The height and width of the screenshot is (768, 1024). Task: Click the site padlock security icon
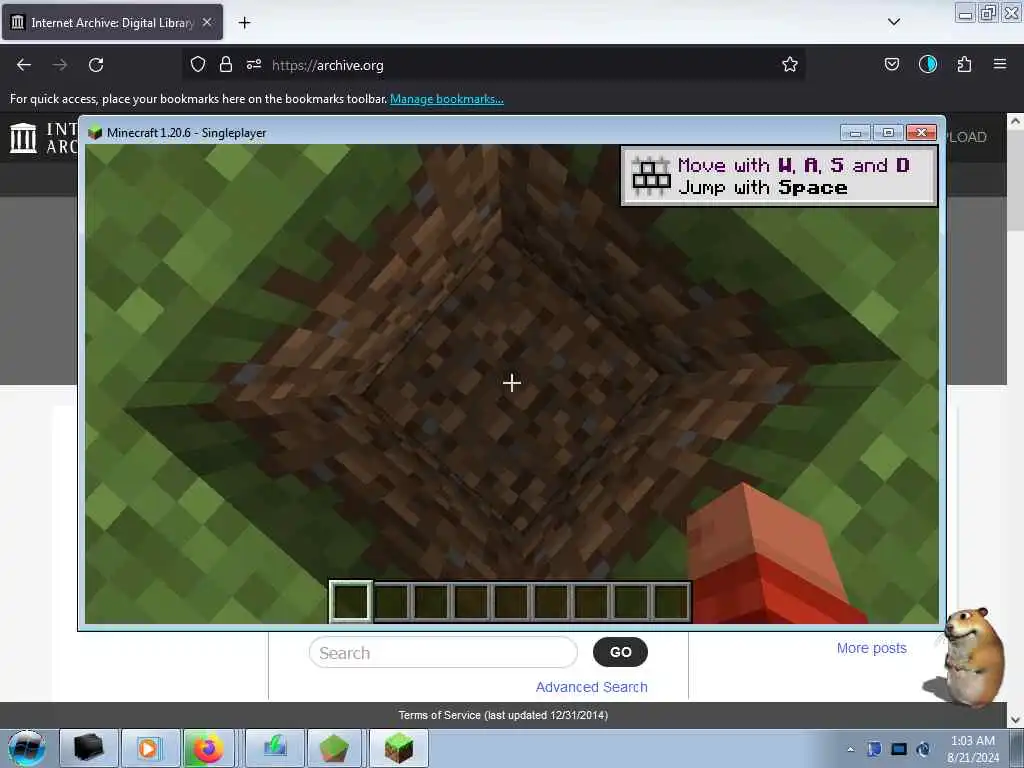pos(226,65)
